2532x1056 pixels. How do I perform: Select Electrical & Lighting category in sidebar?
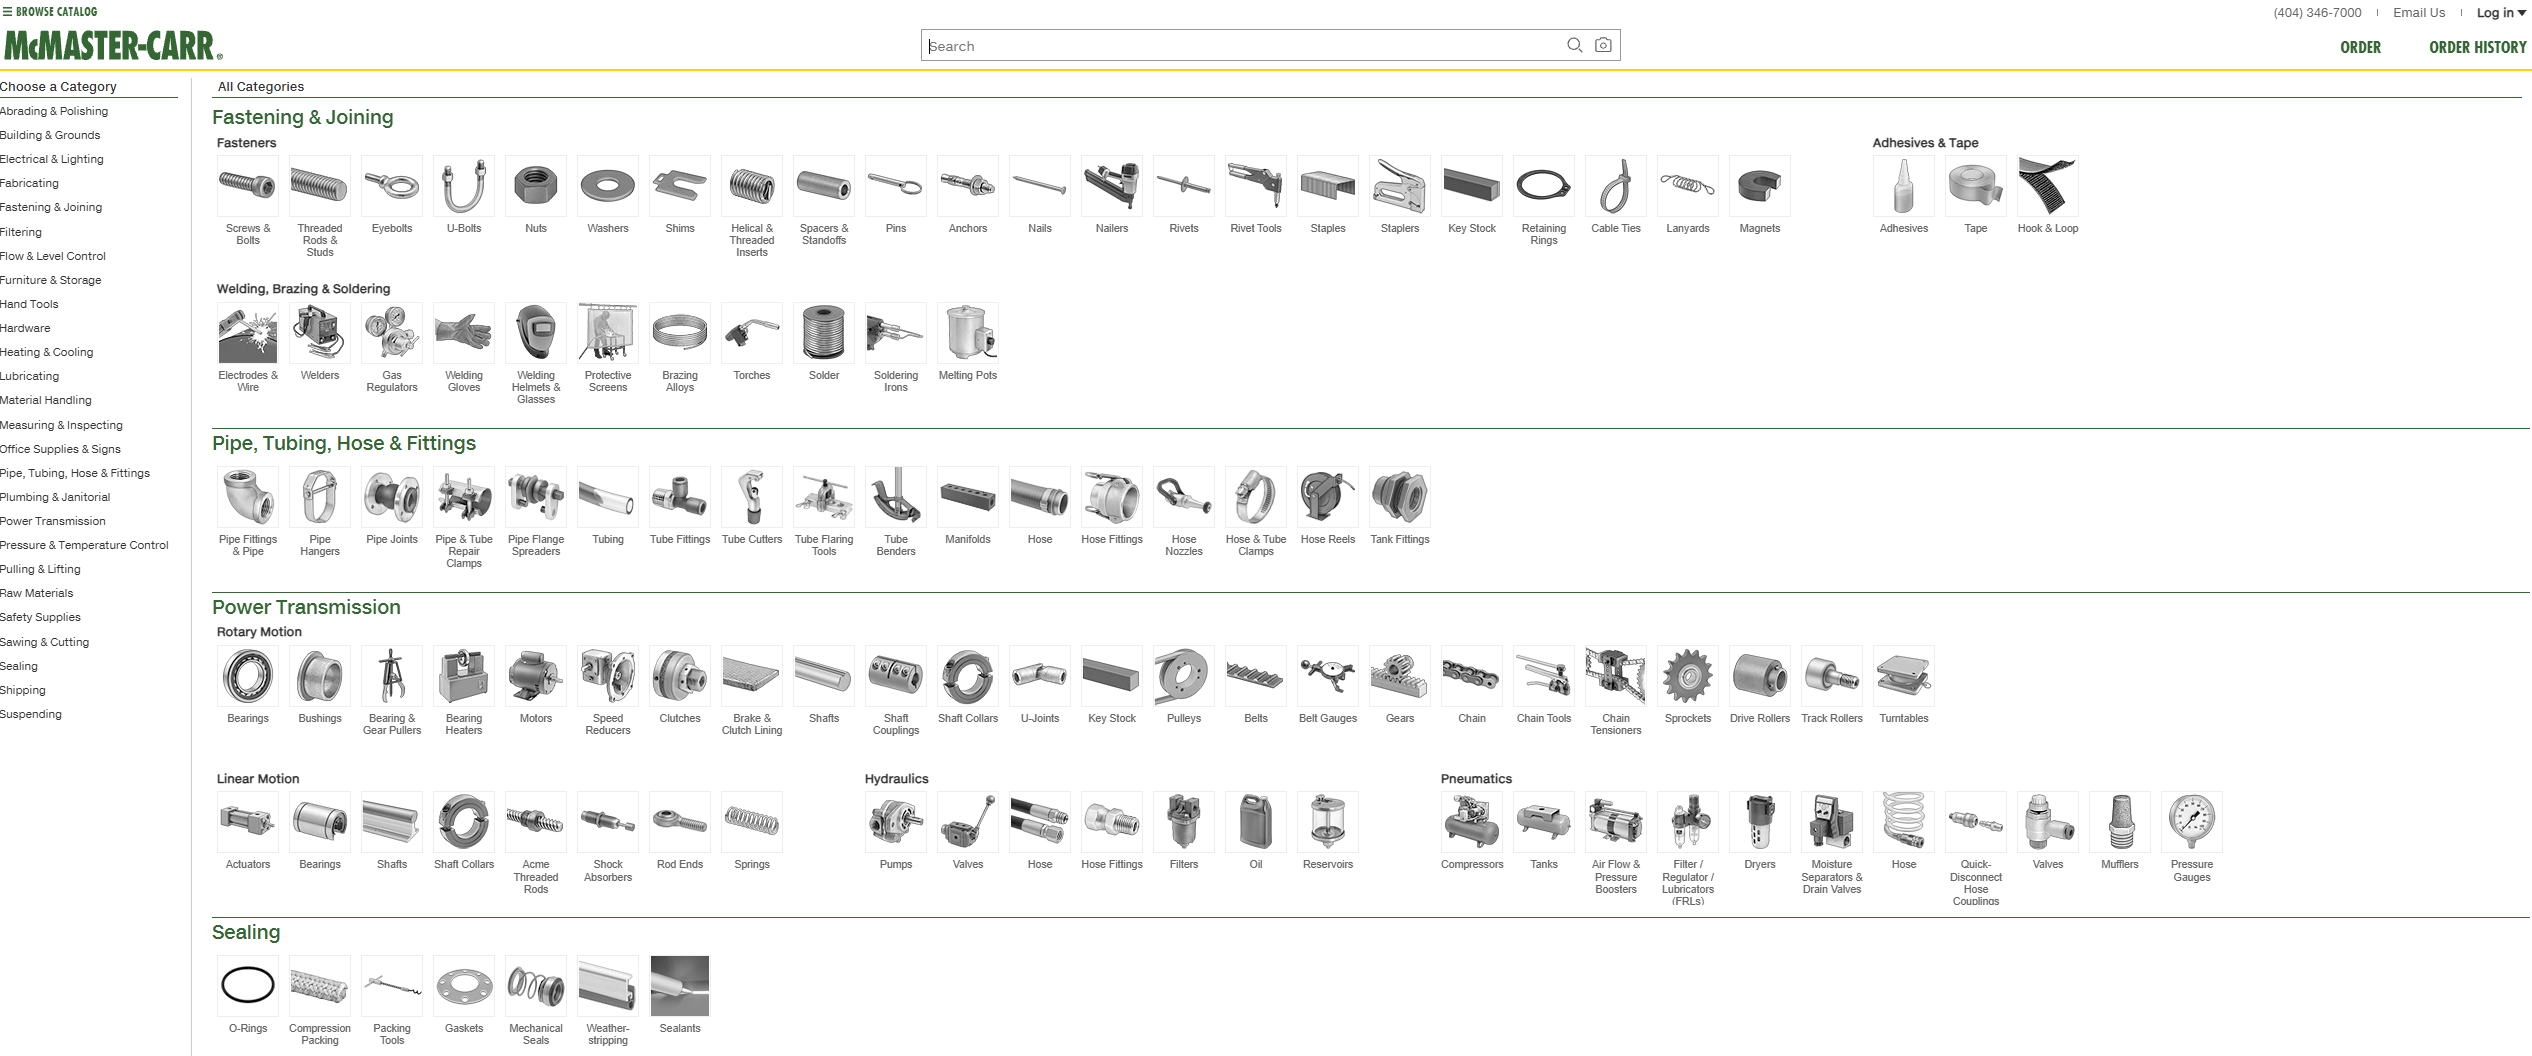point(52,159)
